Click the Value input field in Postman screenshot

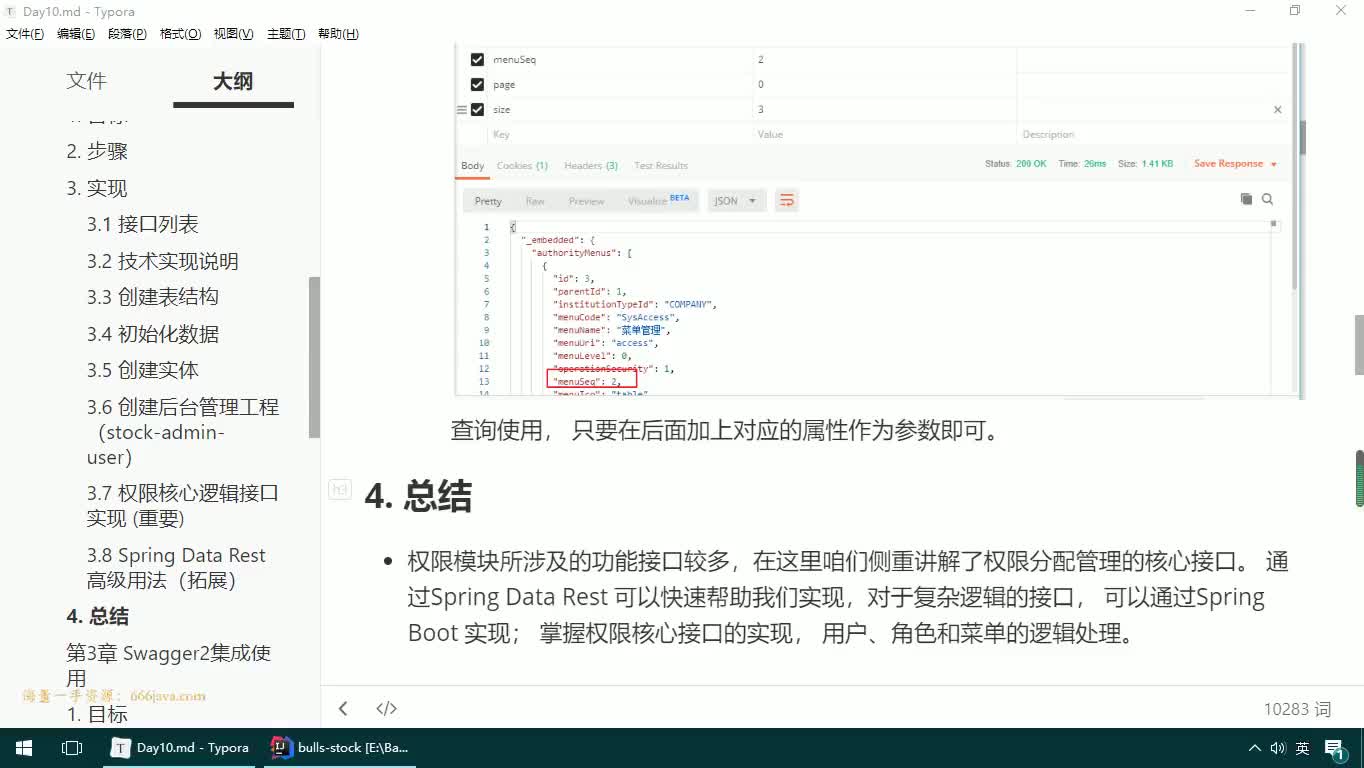click(x=885, y=135)
